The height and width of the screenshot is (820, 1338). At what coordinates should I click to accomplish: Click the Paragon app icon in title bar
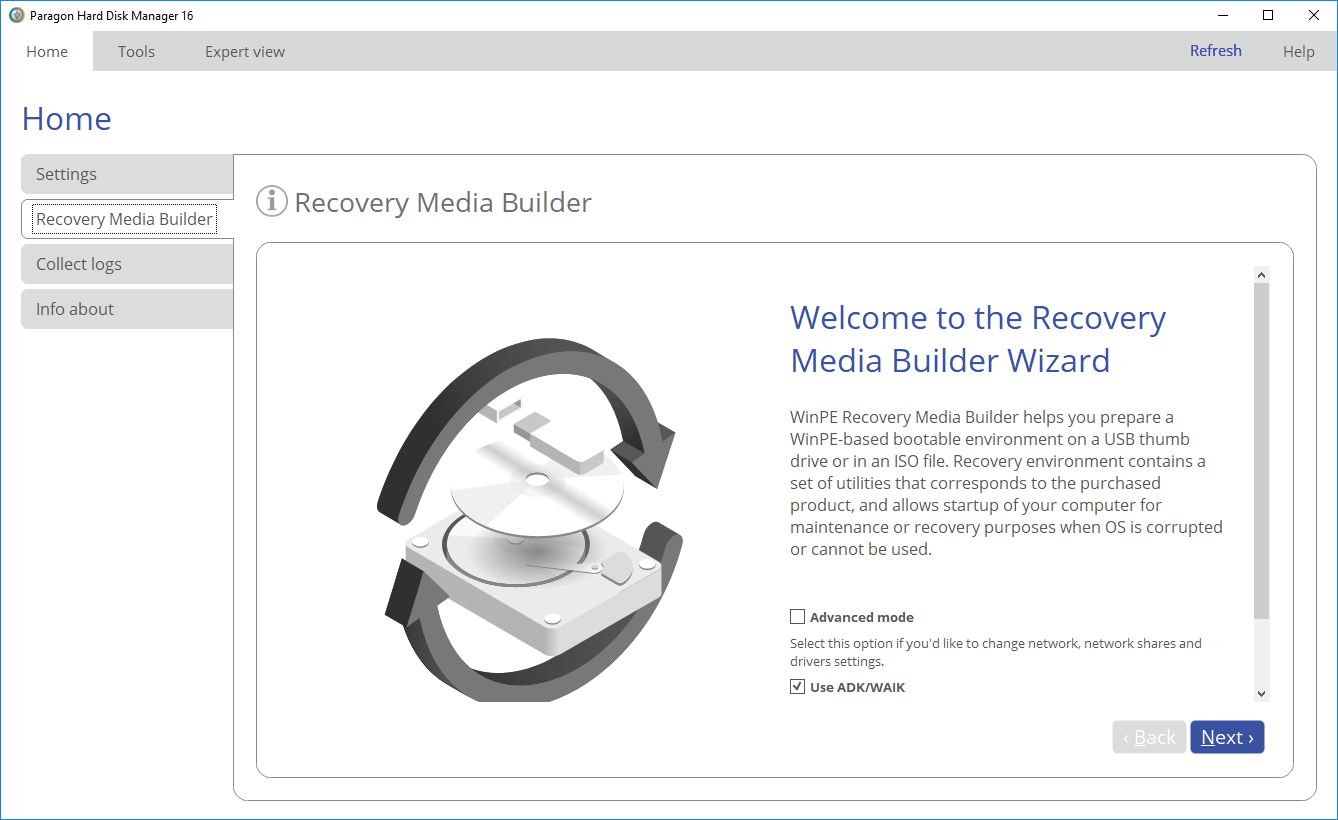coord(16,15)
